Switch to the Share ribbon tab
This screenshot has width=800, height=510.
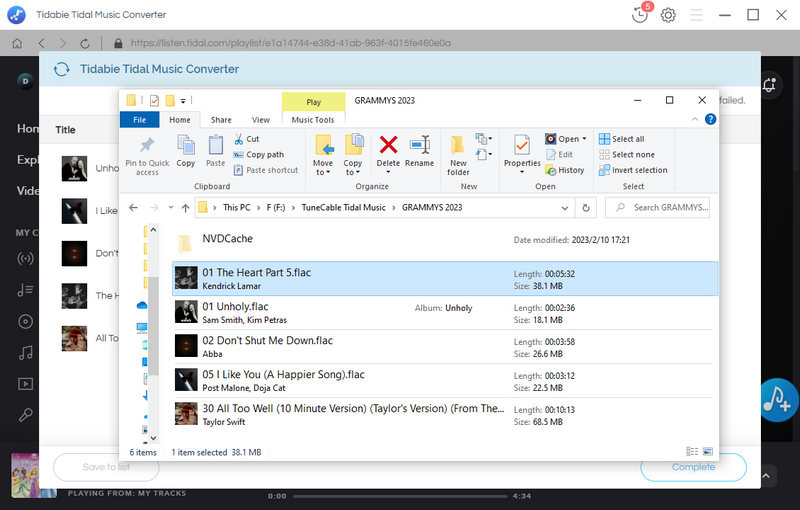tap(221, 119)
